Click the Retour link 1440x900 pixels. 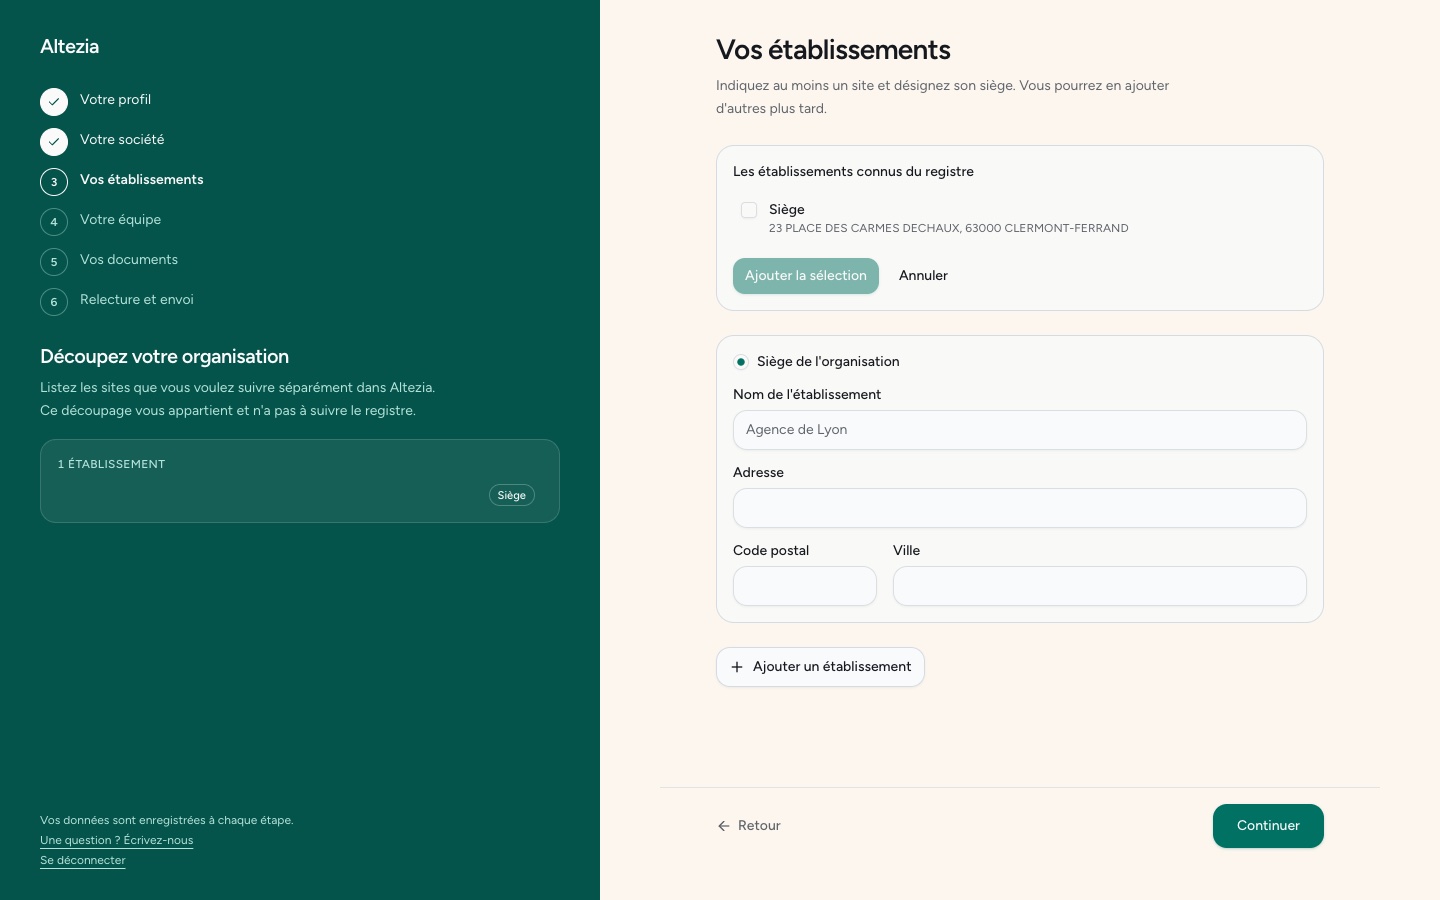[749, 826]
